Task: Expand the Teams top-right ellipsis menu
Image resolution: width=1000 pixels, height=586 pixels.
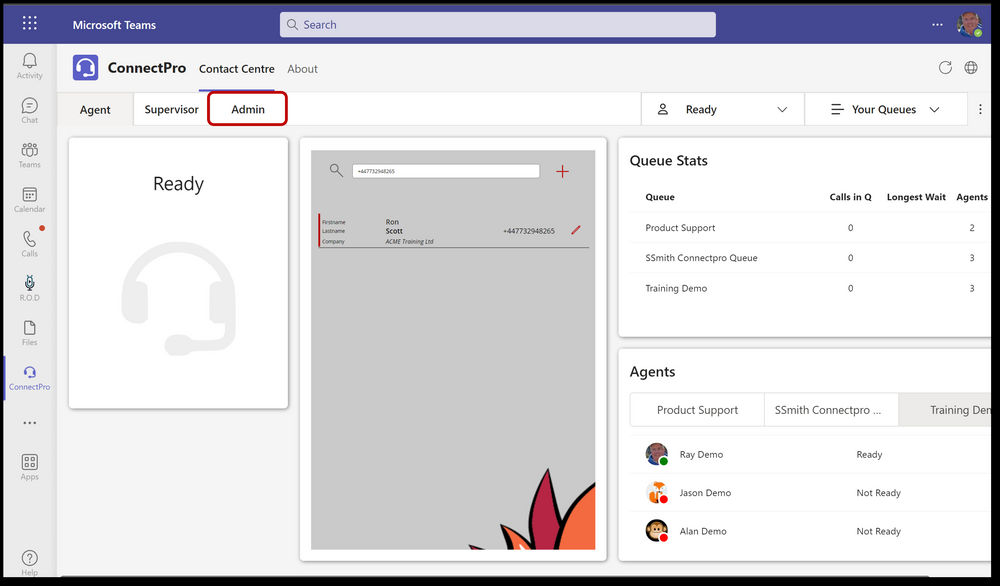Action: (x=936, y=22)
